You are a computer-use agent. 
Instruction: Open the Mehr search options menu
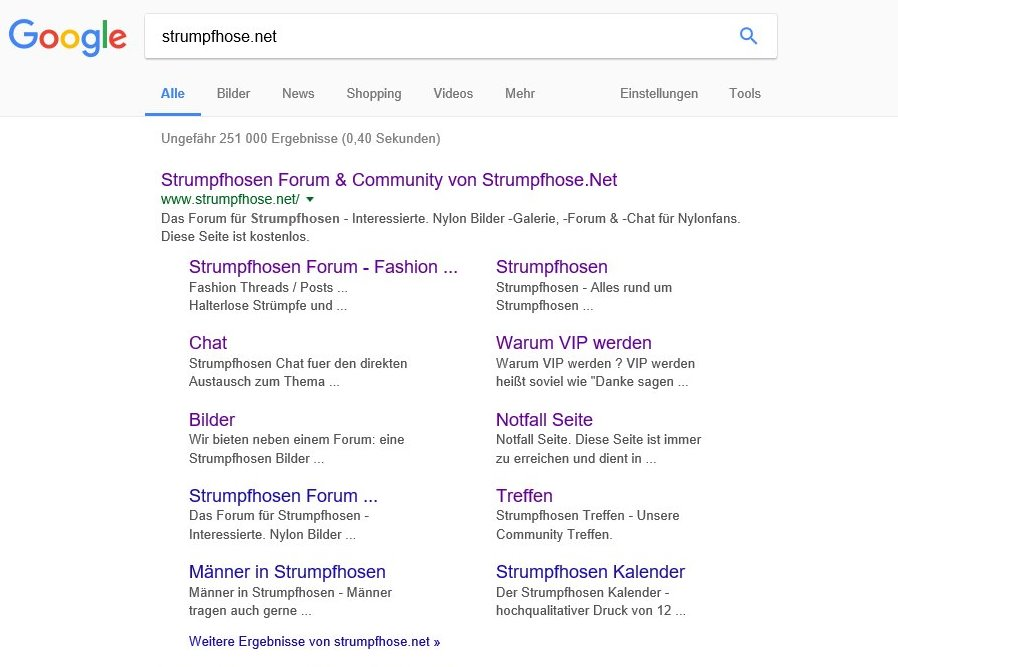pyautogui.click(x=519, y=93)
